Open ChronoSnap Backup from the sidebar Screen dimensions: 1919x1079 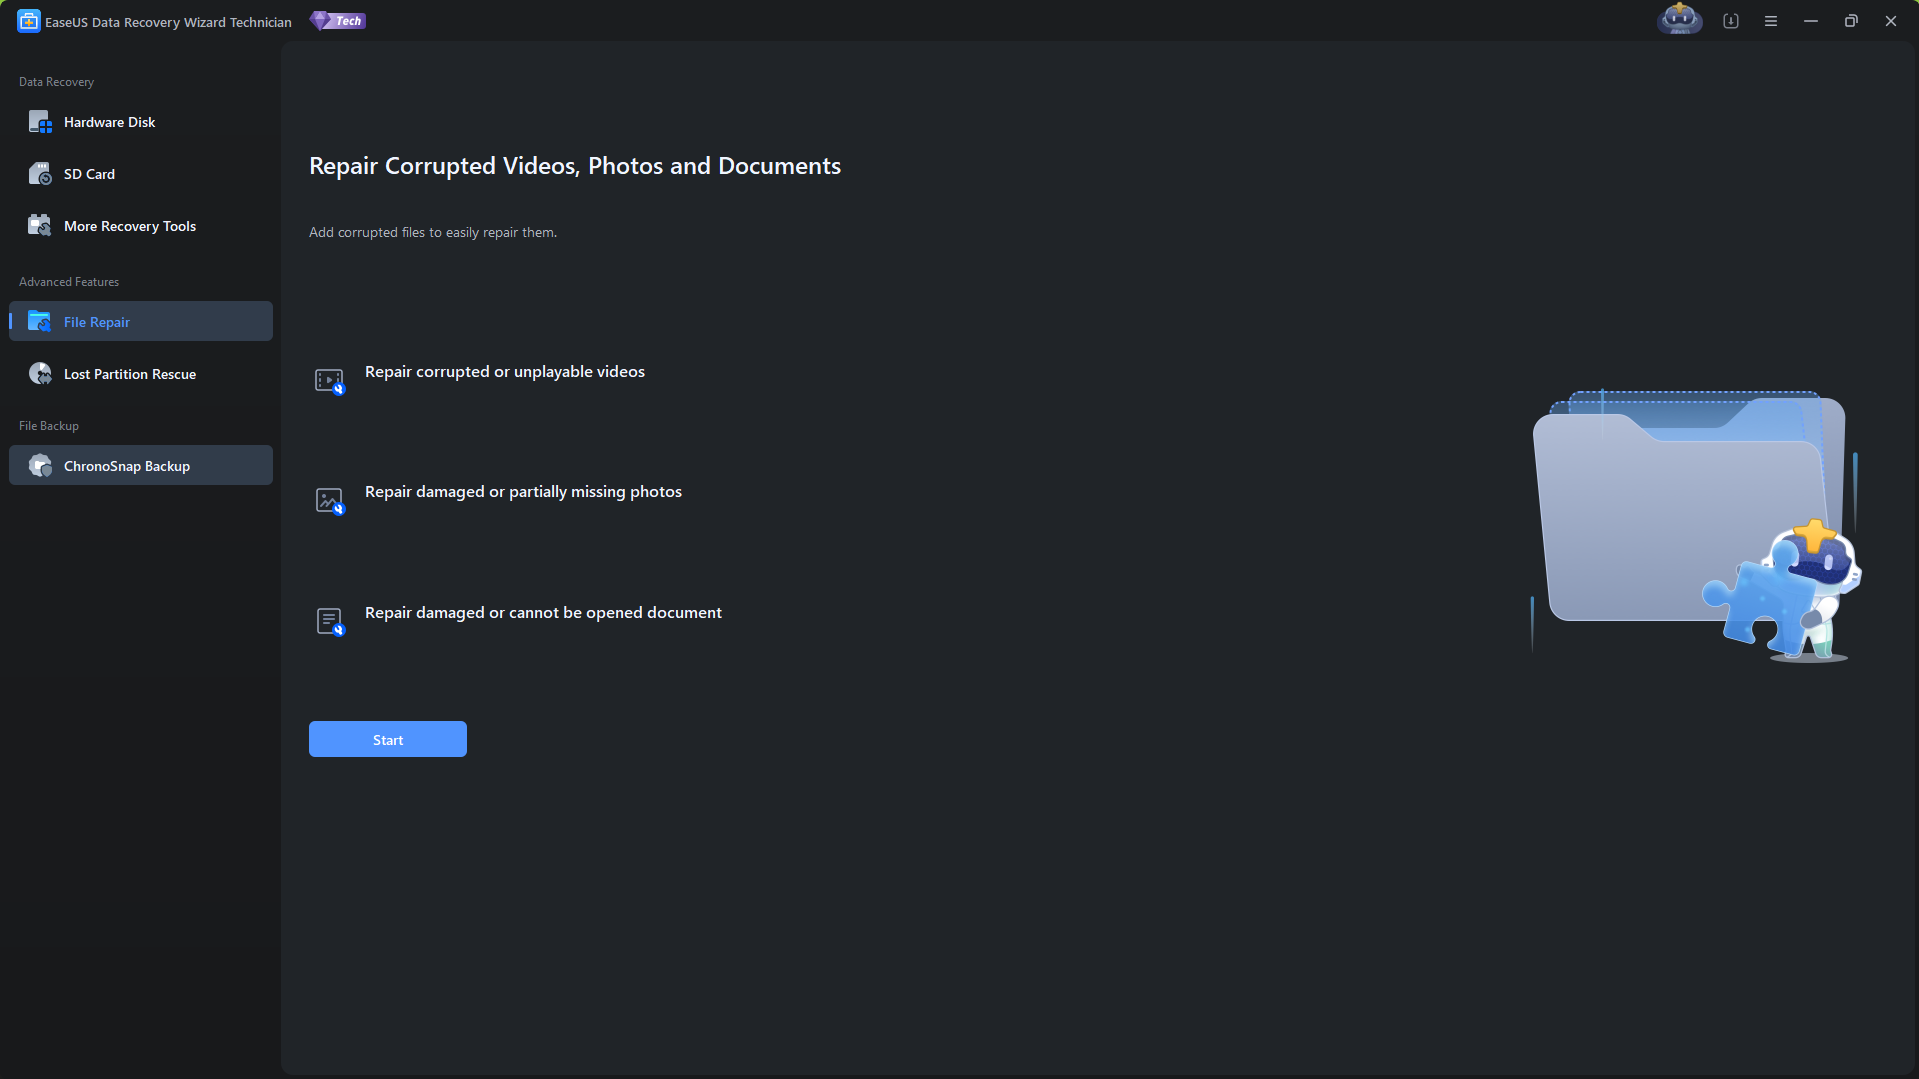pos(127,466)
